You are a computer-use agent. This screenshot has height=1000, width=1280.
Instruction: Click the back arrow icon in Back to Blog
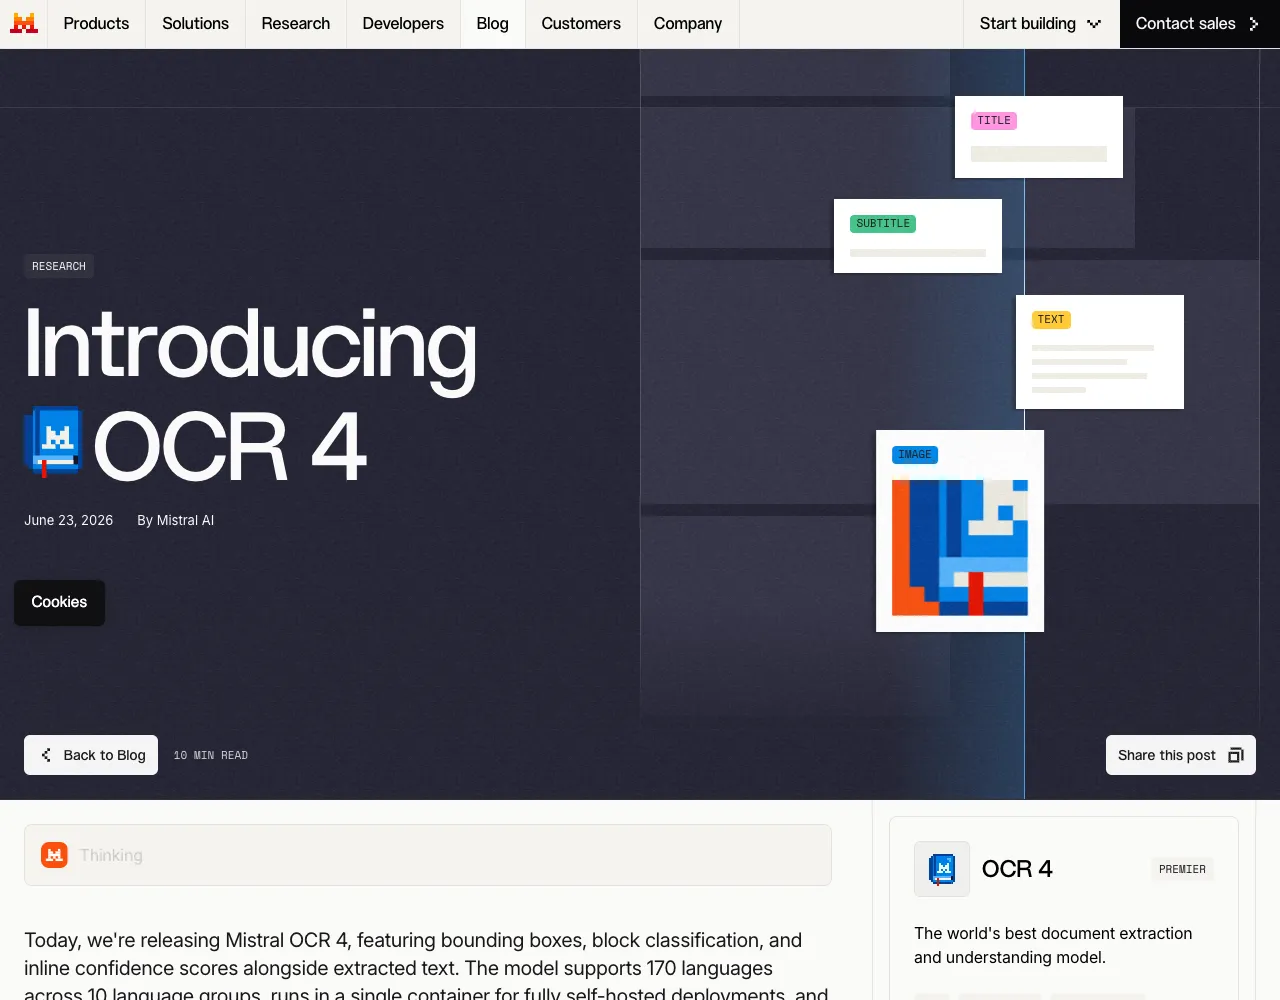[x=46, y=755]
